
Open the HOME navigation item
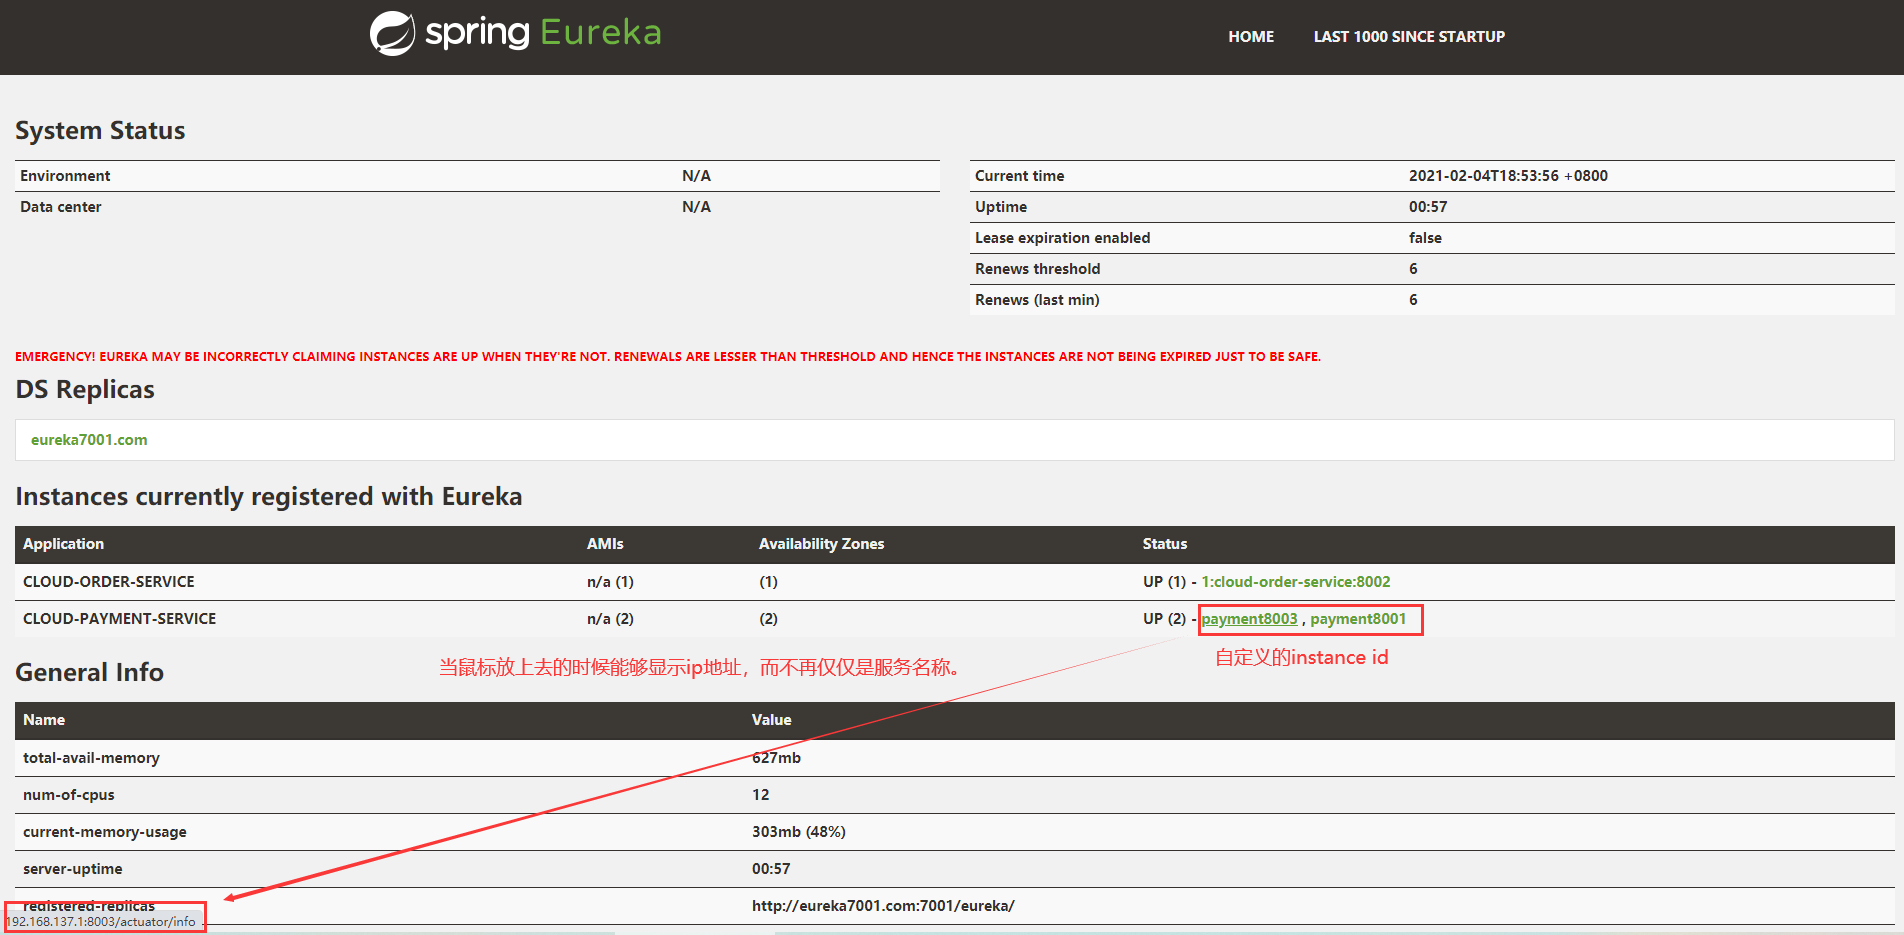pyautogui.click(x=1251, y=37)
